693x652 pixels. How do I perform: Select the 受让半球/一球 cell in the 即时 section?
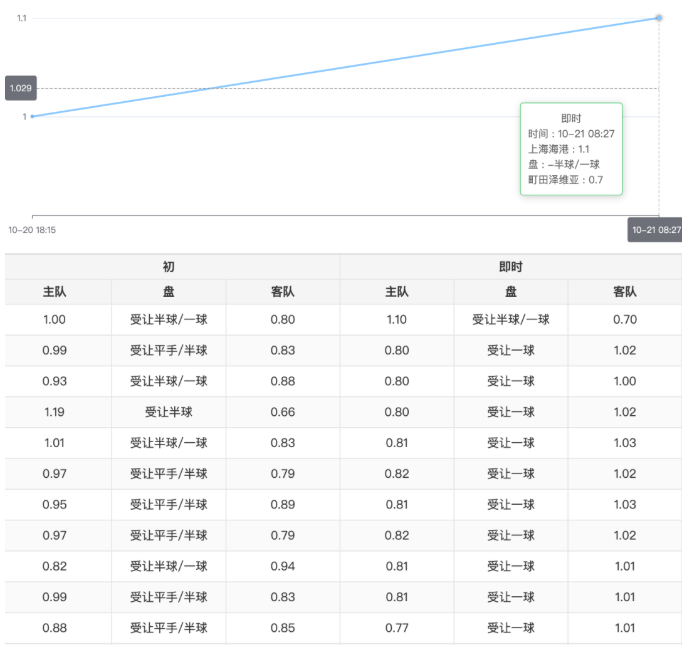coord(510,320)
